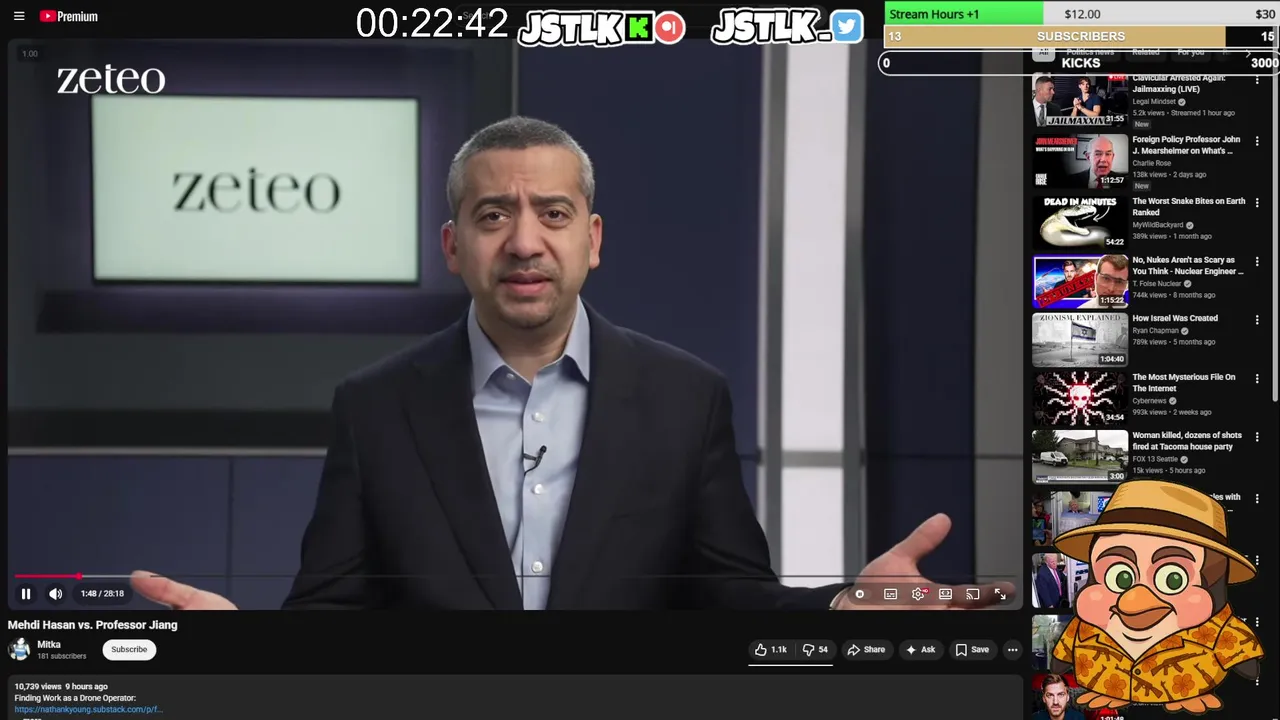
Task: Click the Cybernews channel name
Action: coord(1149,401)
